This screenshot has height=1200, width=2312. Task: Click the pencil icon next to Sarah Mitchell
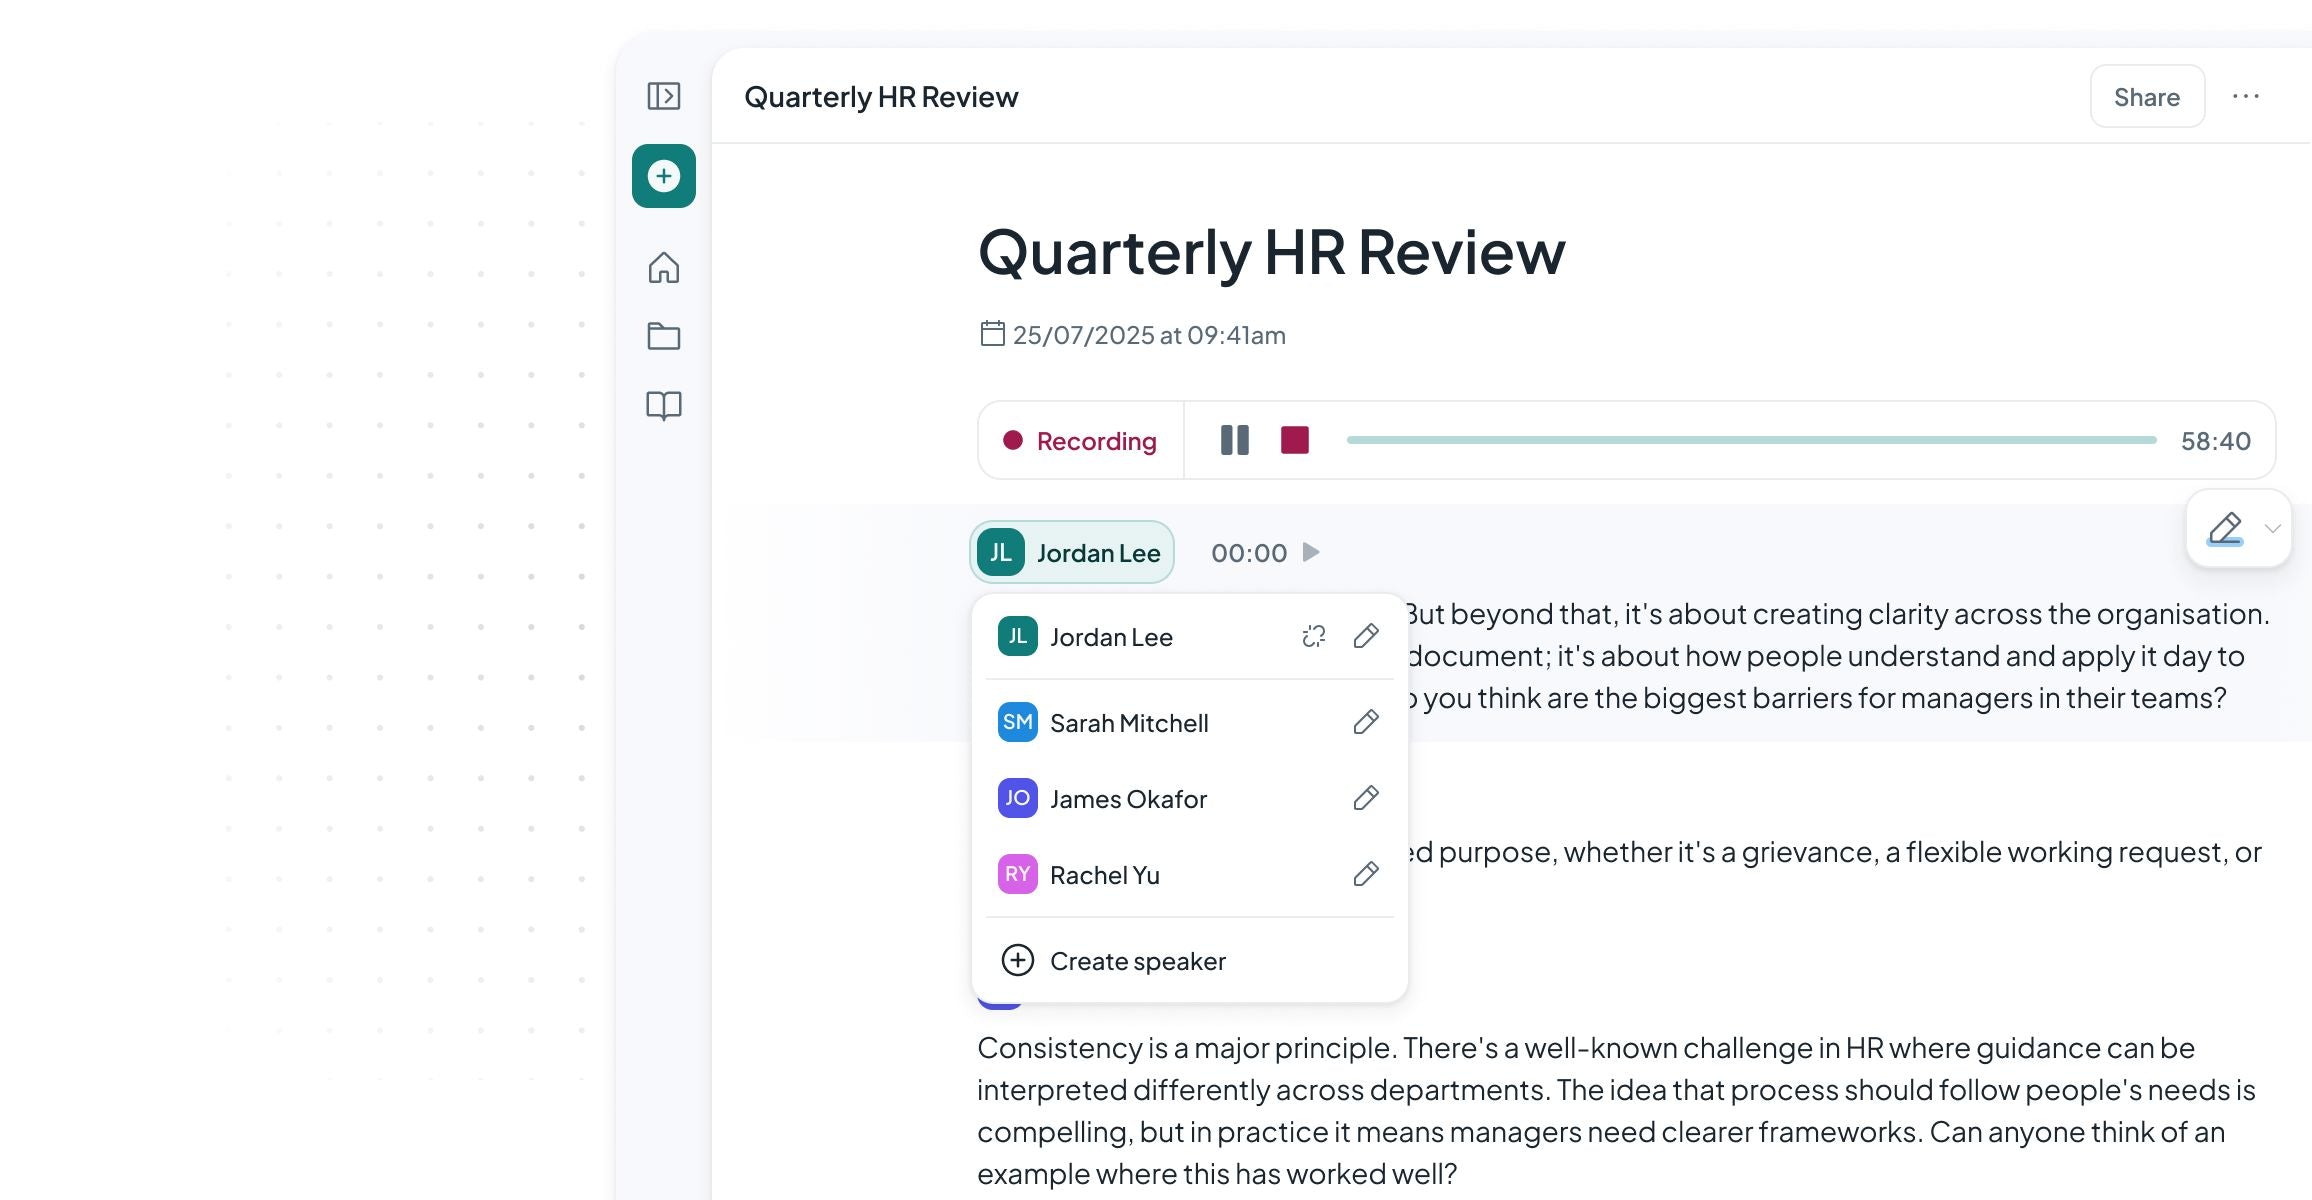point(1366,722)
